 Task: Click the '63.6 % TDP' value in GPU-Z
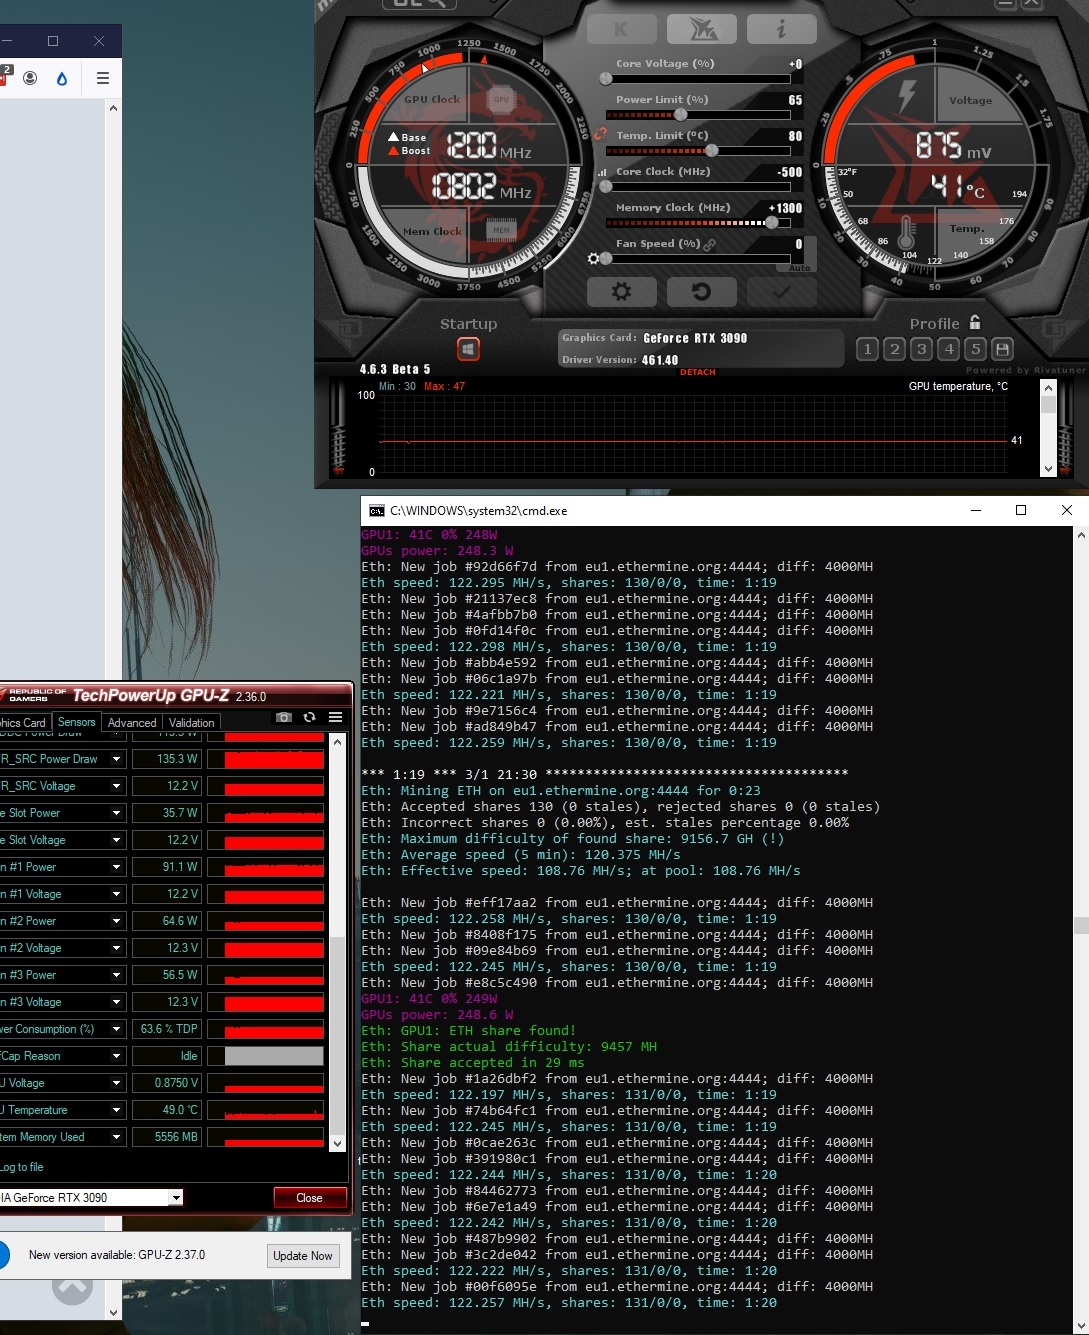[x=169, y=1029]
